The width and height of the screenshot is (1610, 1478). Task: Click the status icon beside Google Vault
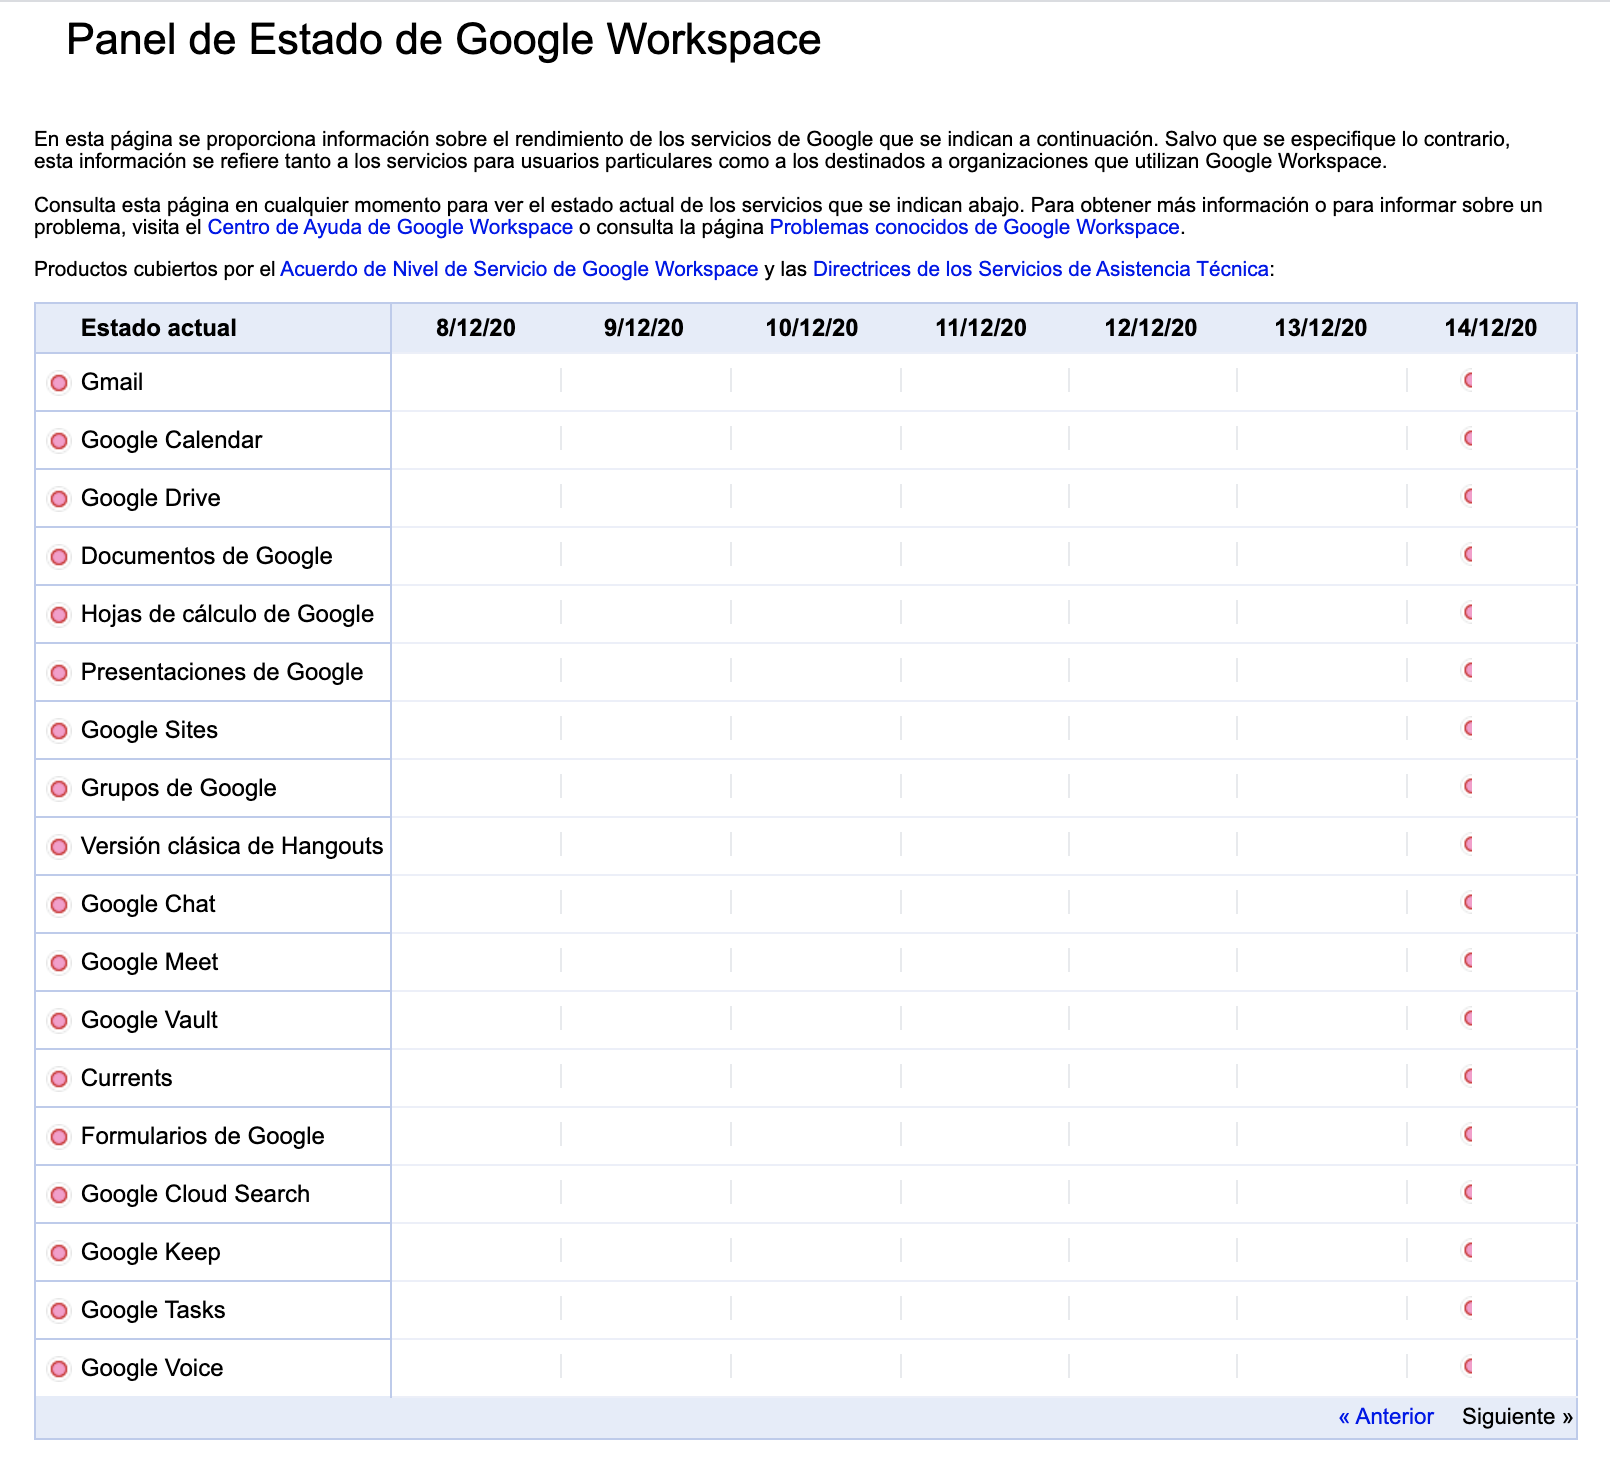pos(59,1021)
